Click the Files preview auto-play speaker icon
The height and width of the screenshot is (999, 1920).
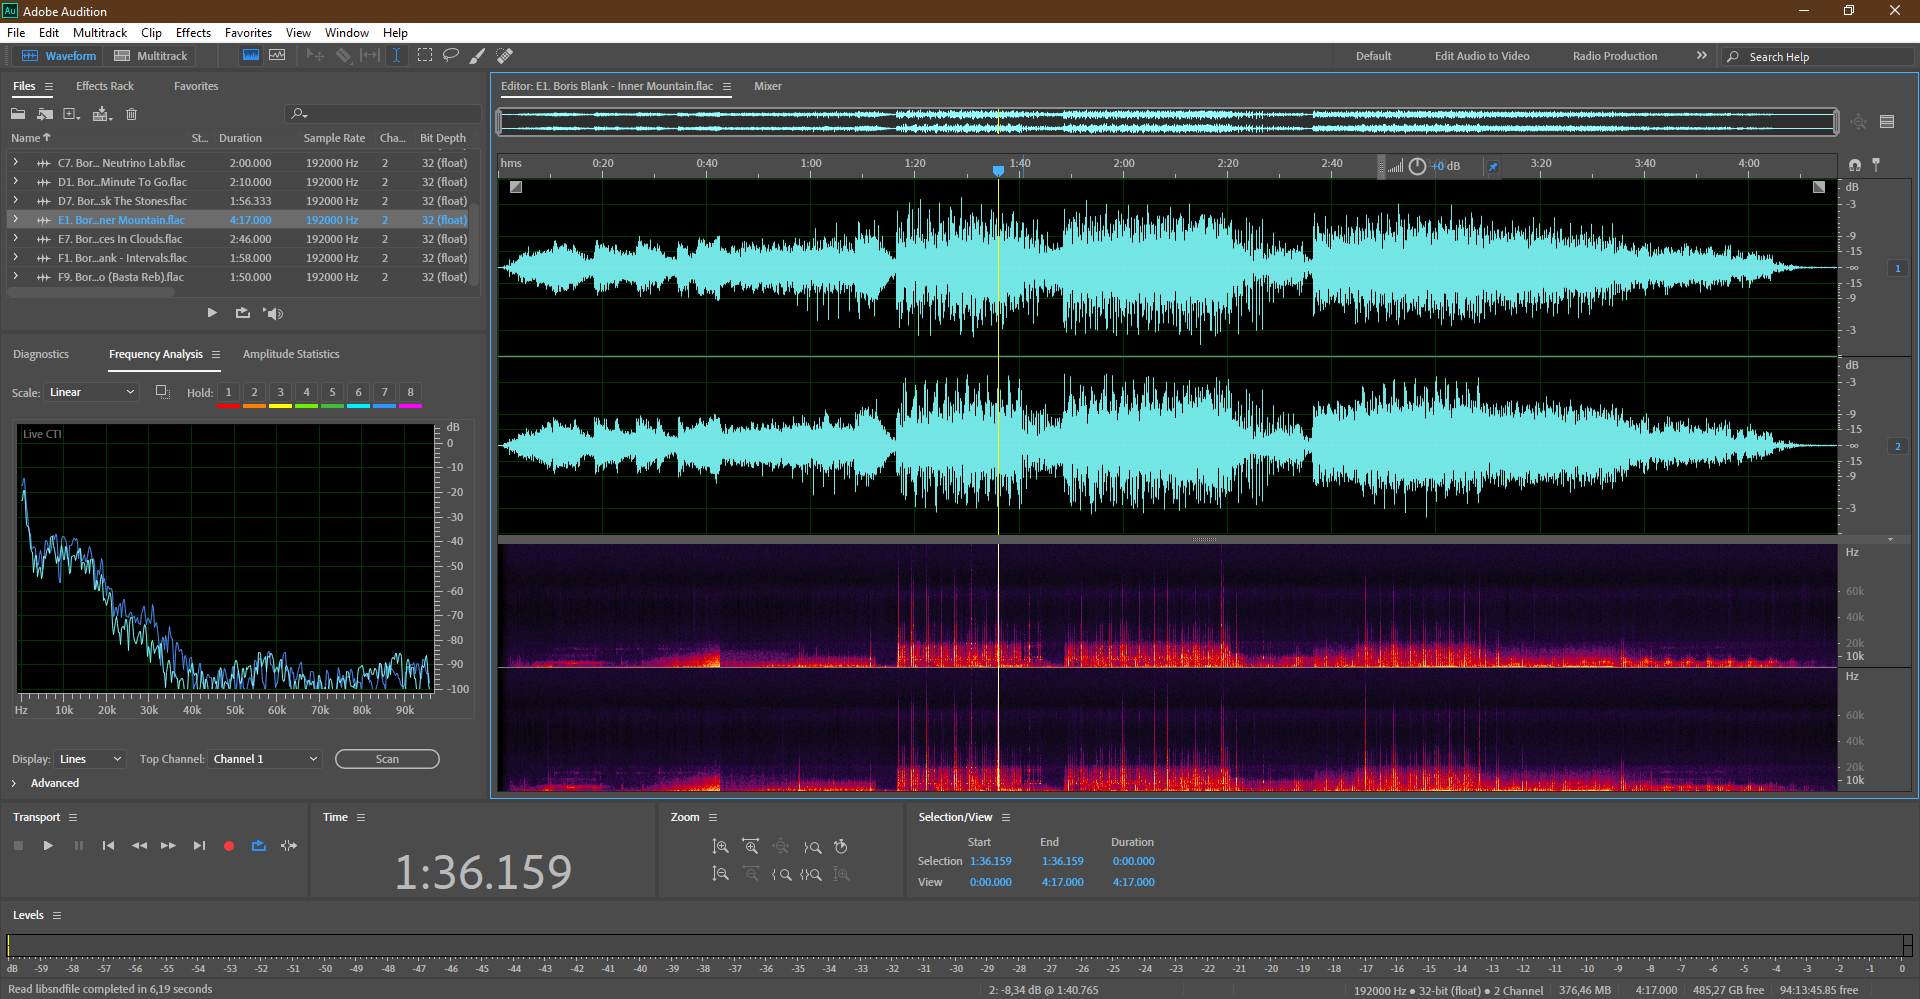tap(273, 313)
